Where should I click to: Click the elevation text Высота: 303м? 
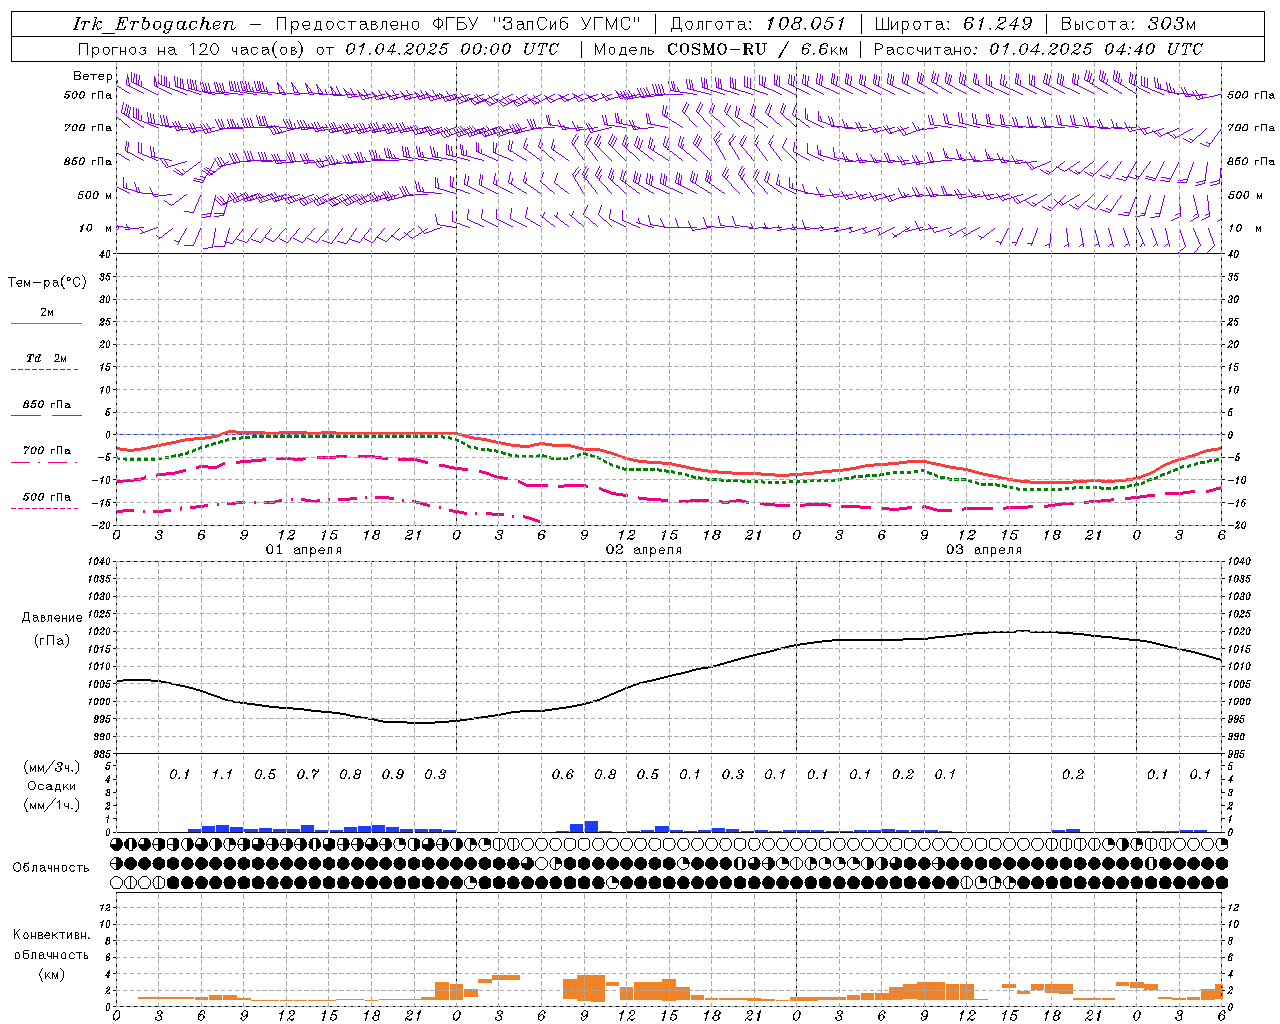point(1128,24)
